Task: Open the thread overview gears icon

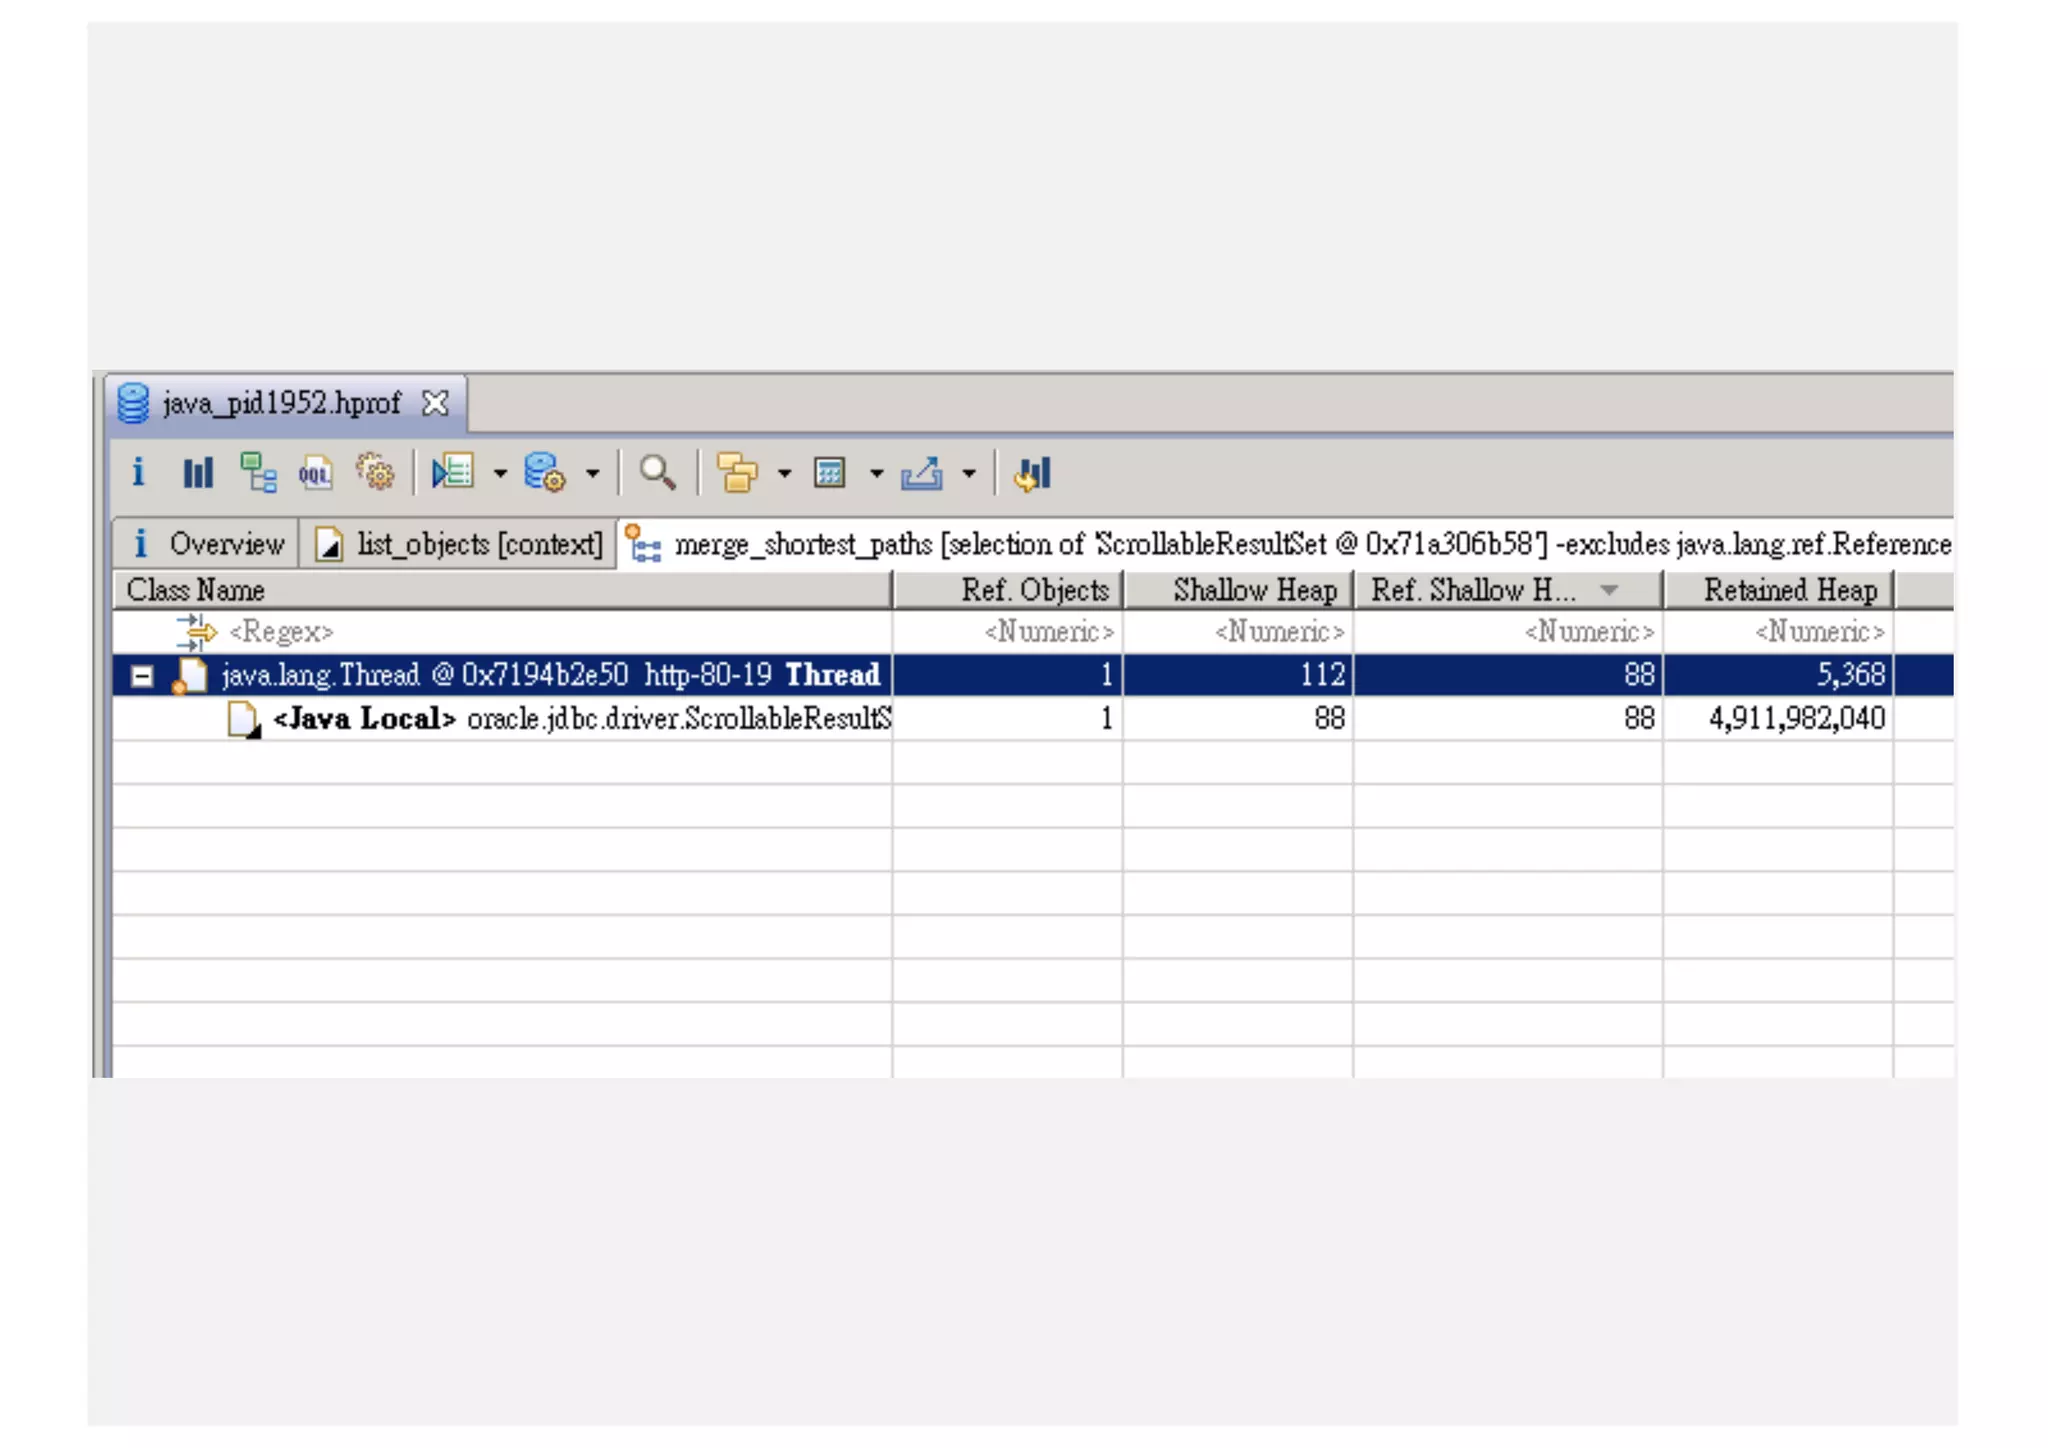Action: tap(376, 472)
